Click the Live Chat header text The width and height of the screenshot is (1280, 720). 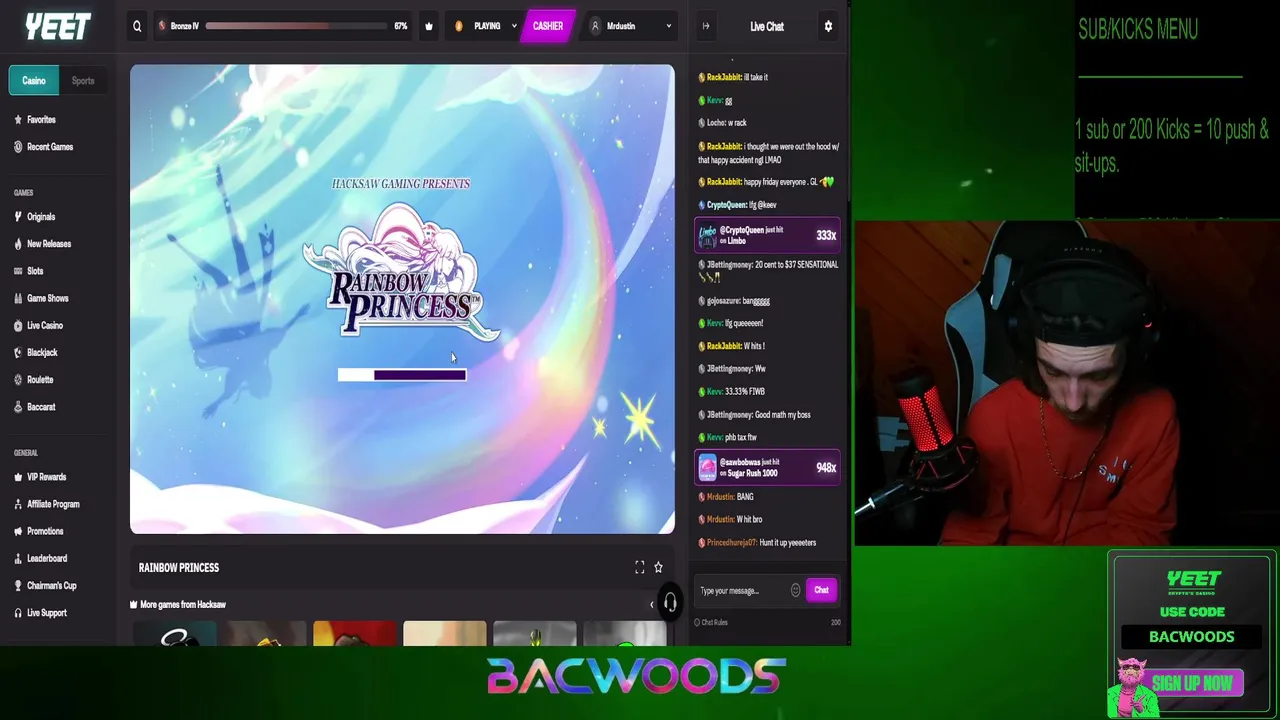[x=767, y=27]
